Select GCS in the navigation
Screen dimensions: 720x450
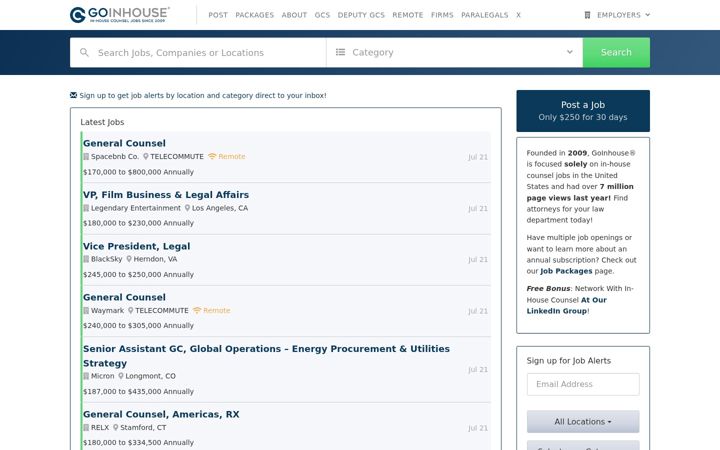pyautogui.click(x=322, y=15)
